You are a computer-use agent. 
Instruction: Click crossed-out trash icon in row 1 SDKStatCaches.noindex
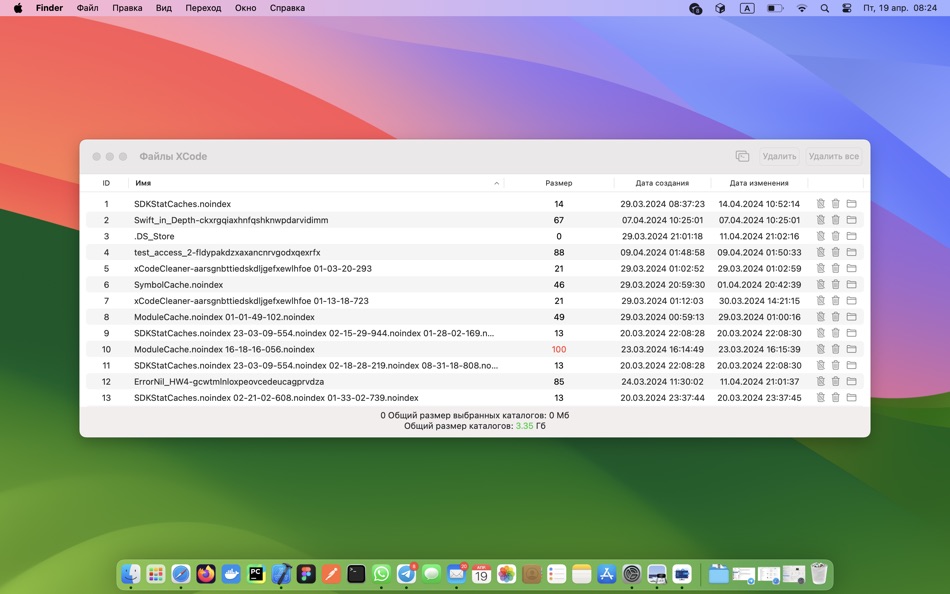pyautogui.click(x=820, y=204)
